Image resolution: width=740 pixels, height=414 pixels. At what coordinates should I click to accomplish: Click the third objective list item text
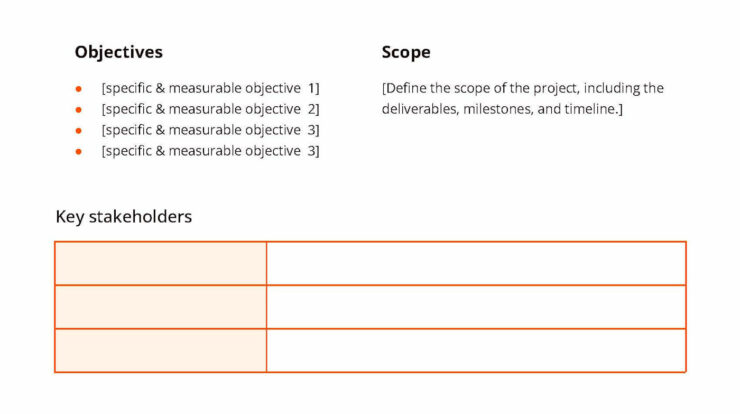(x=210, y=130)
